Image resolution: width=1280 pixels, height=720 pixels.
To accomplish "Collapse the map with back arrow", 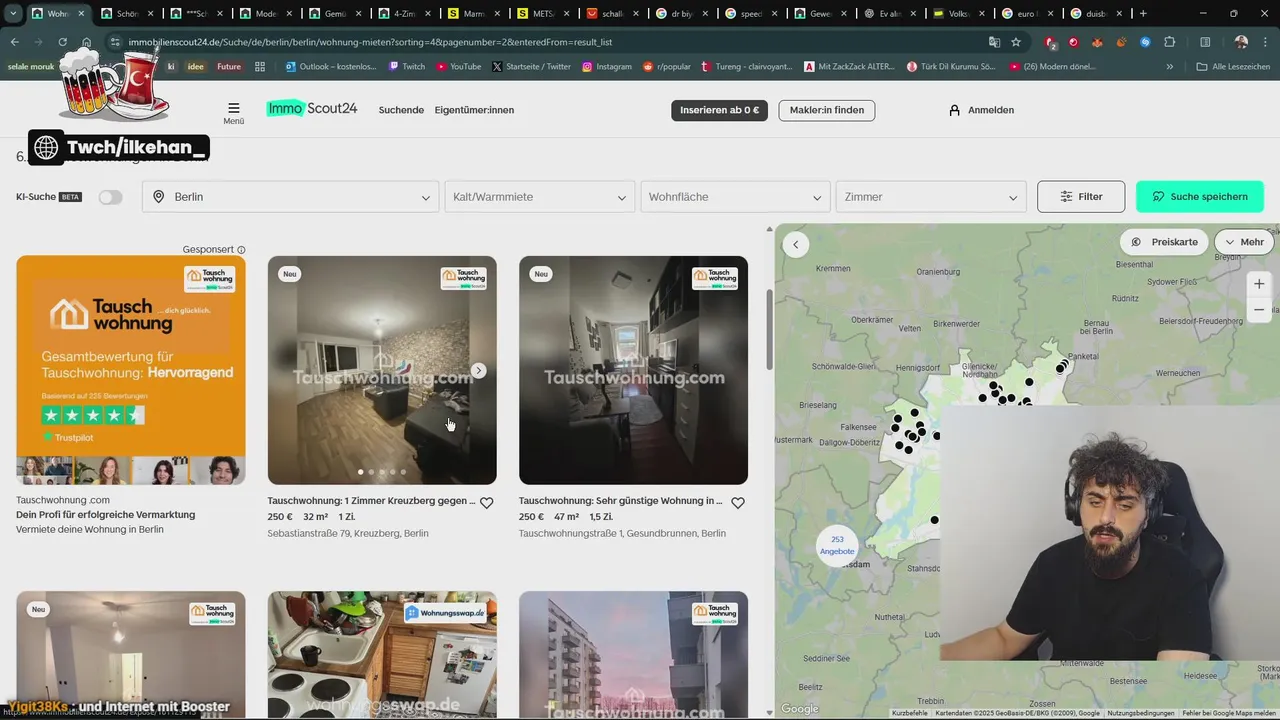I will pos(796,244).
